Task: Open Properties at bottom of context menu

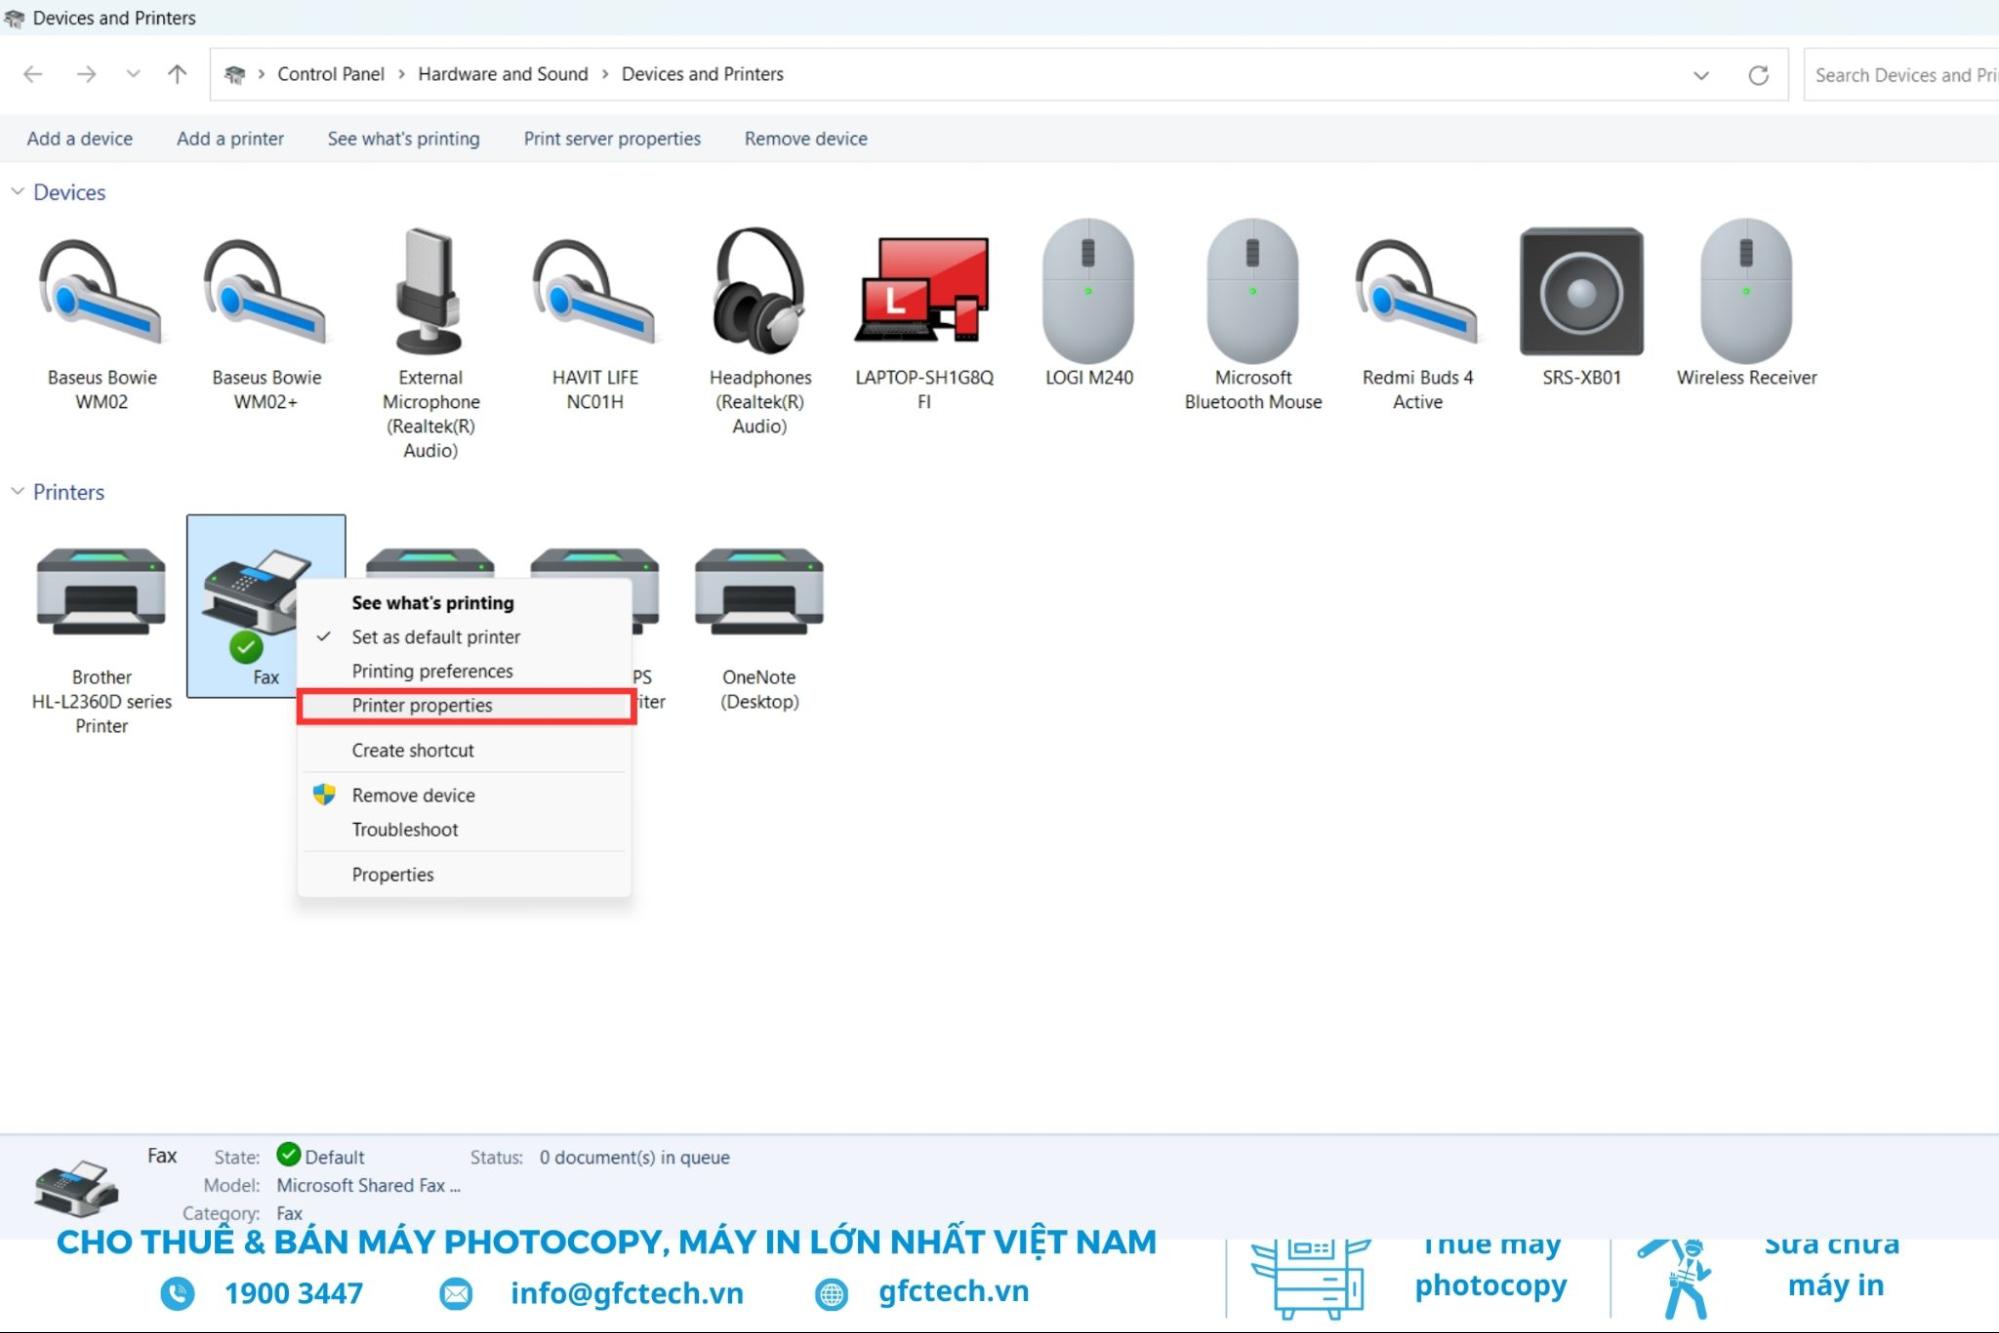Action: click(464, 874)
